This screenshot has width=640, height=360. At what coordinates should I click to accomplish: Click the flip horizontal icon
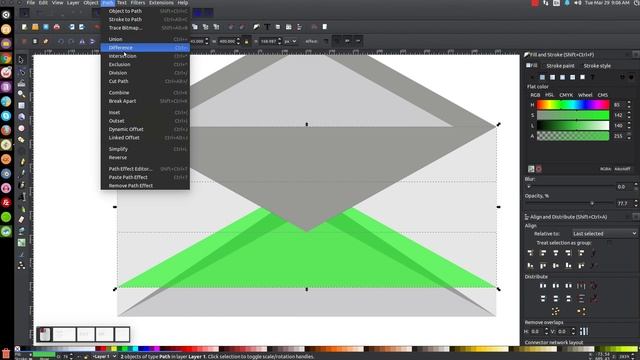(82, 41)
